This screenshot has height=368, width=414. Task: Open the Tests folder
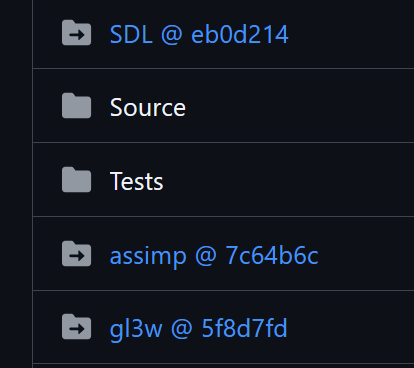coord(137,182)
